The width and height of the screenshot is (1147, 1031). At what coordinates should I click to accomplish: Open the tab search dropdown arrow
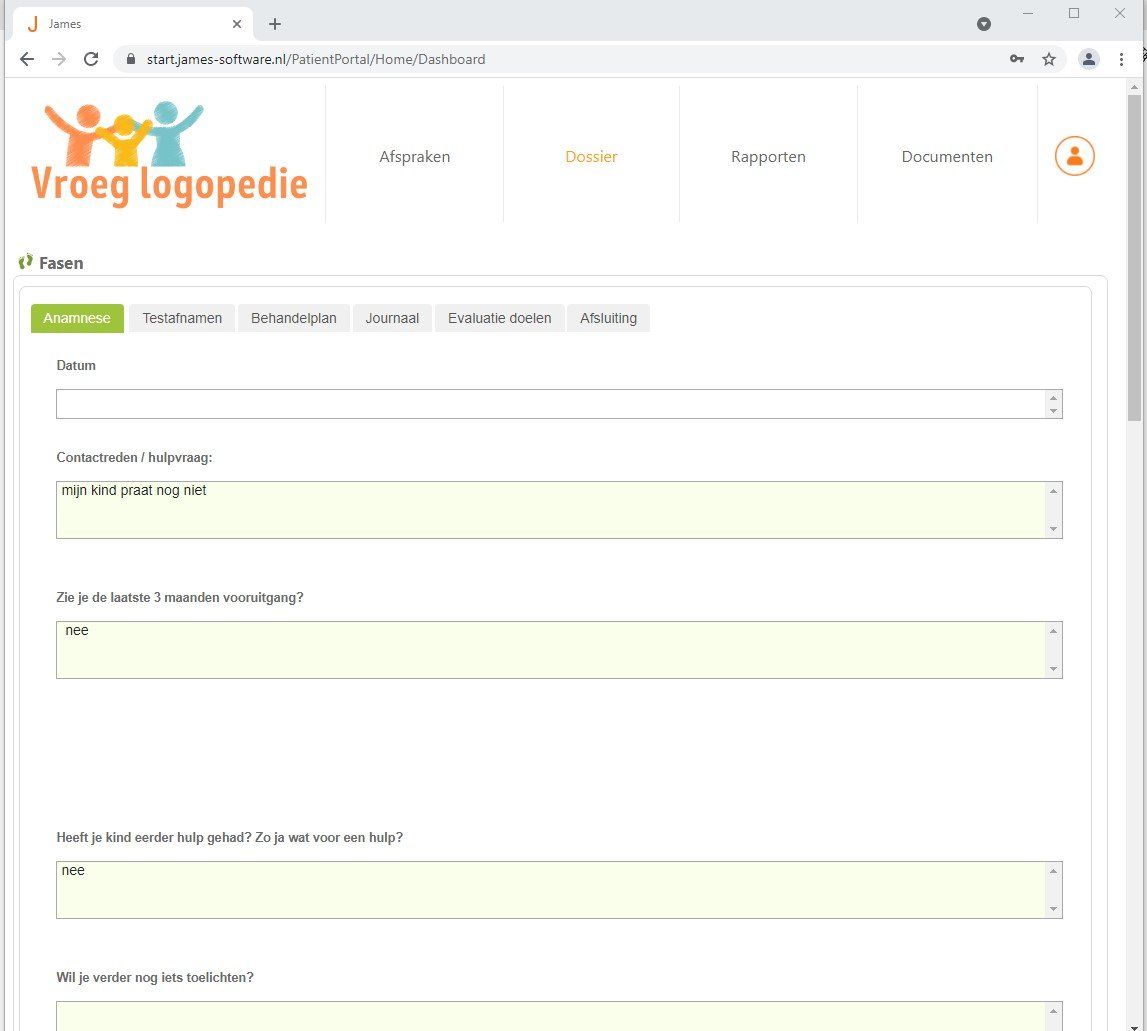(x=983, y=24)
